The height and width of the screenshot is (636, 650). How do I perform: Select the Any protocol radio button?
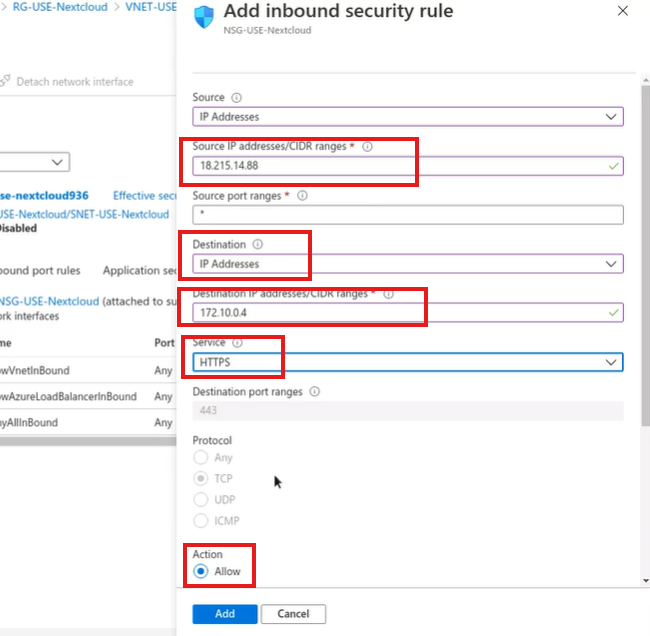[201, 457]
